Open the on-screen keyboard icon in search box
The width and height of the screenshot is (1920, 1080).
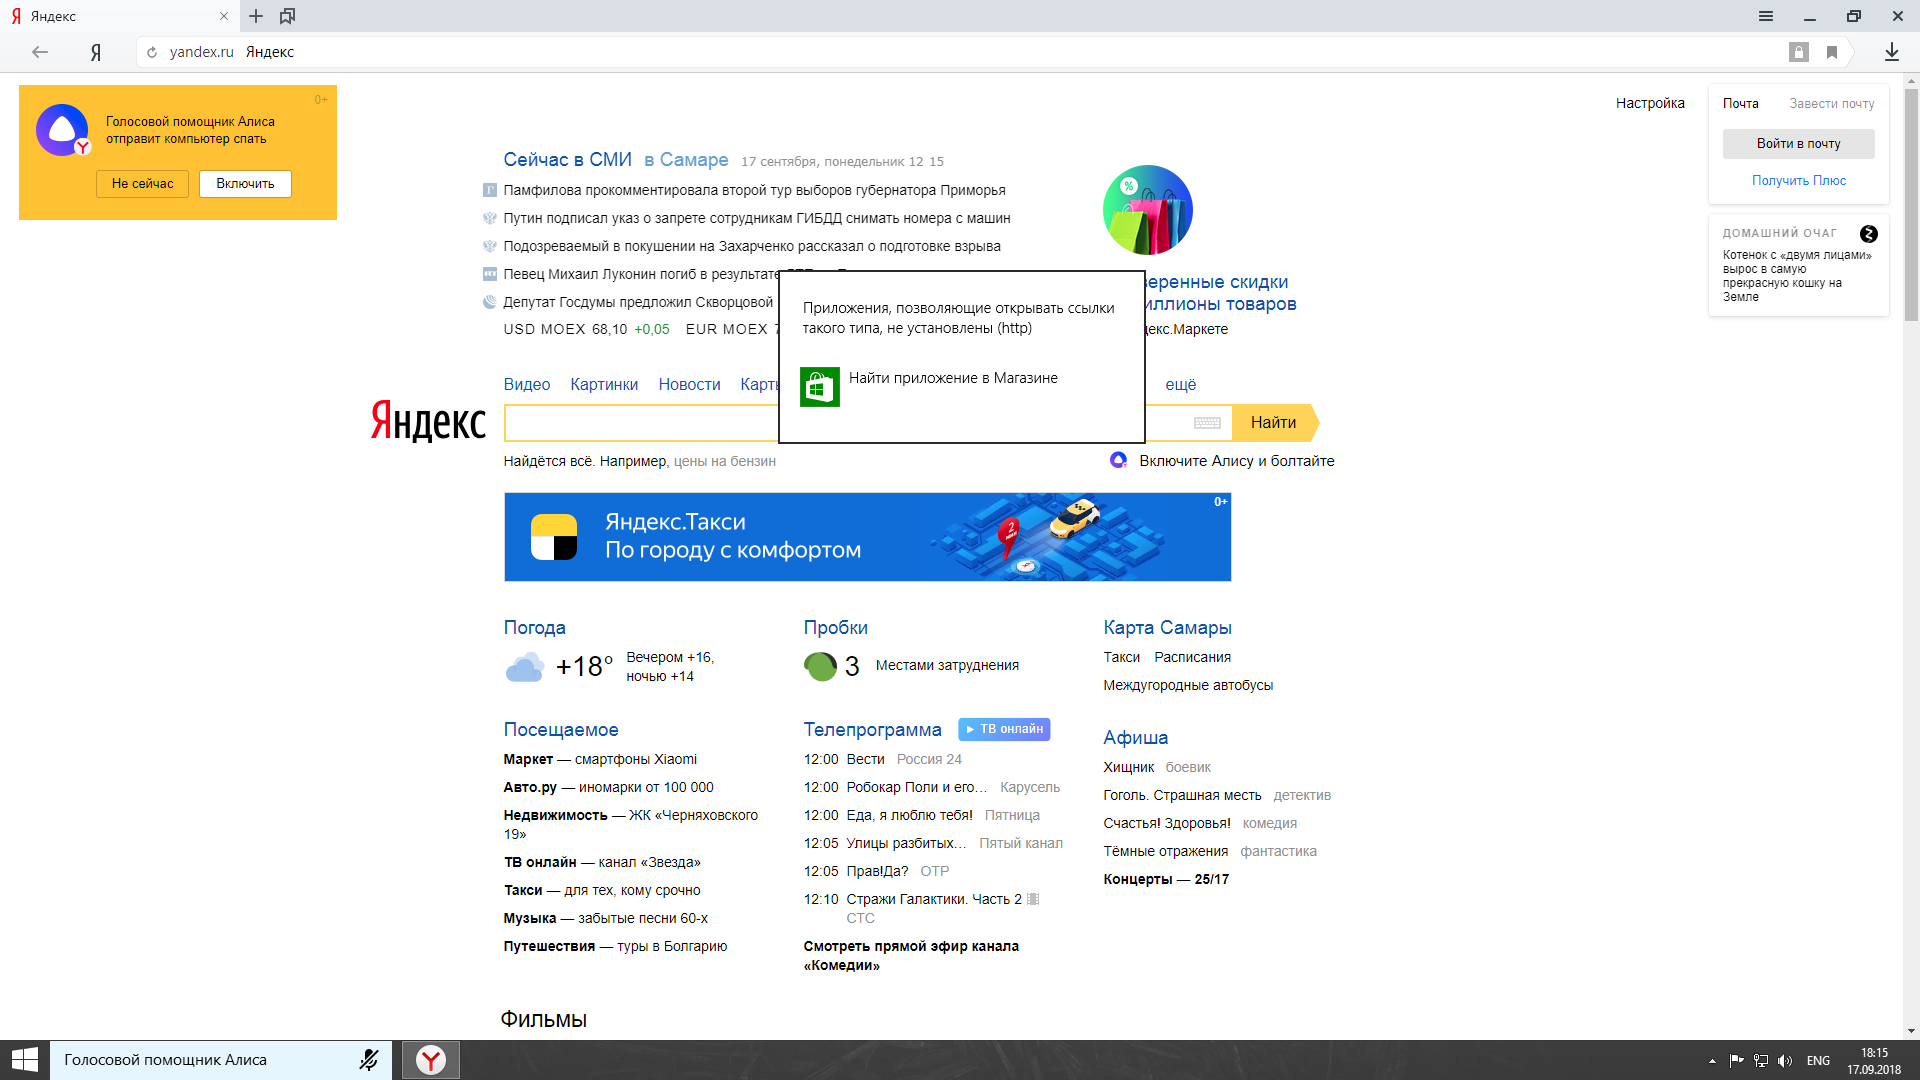1207,423
